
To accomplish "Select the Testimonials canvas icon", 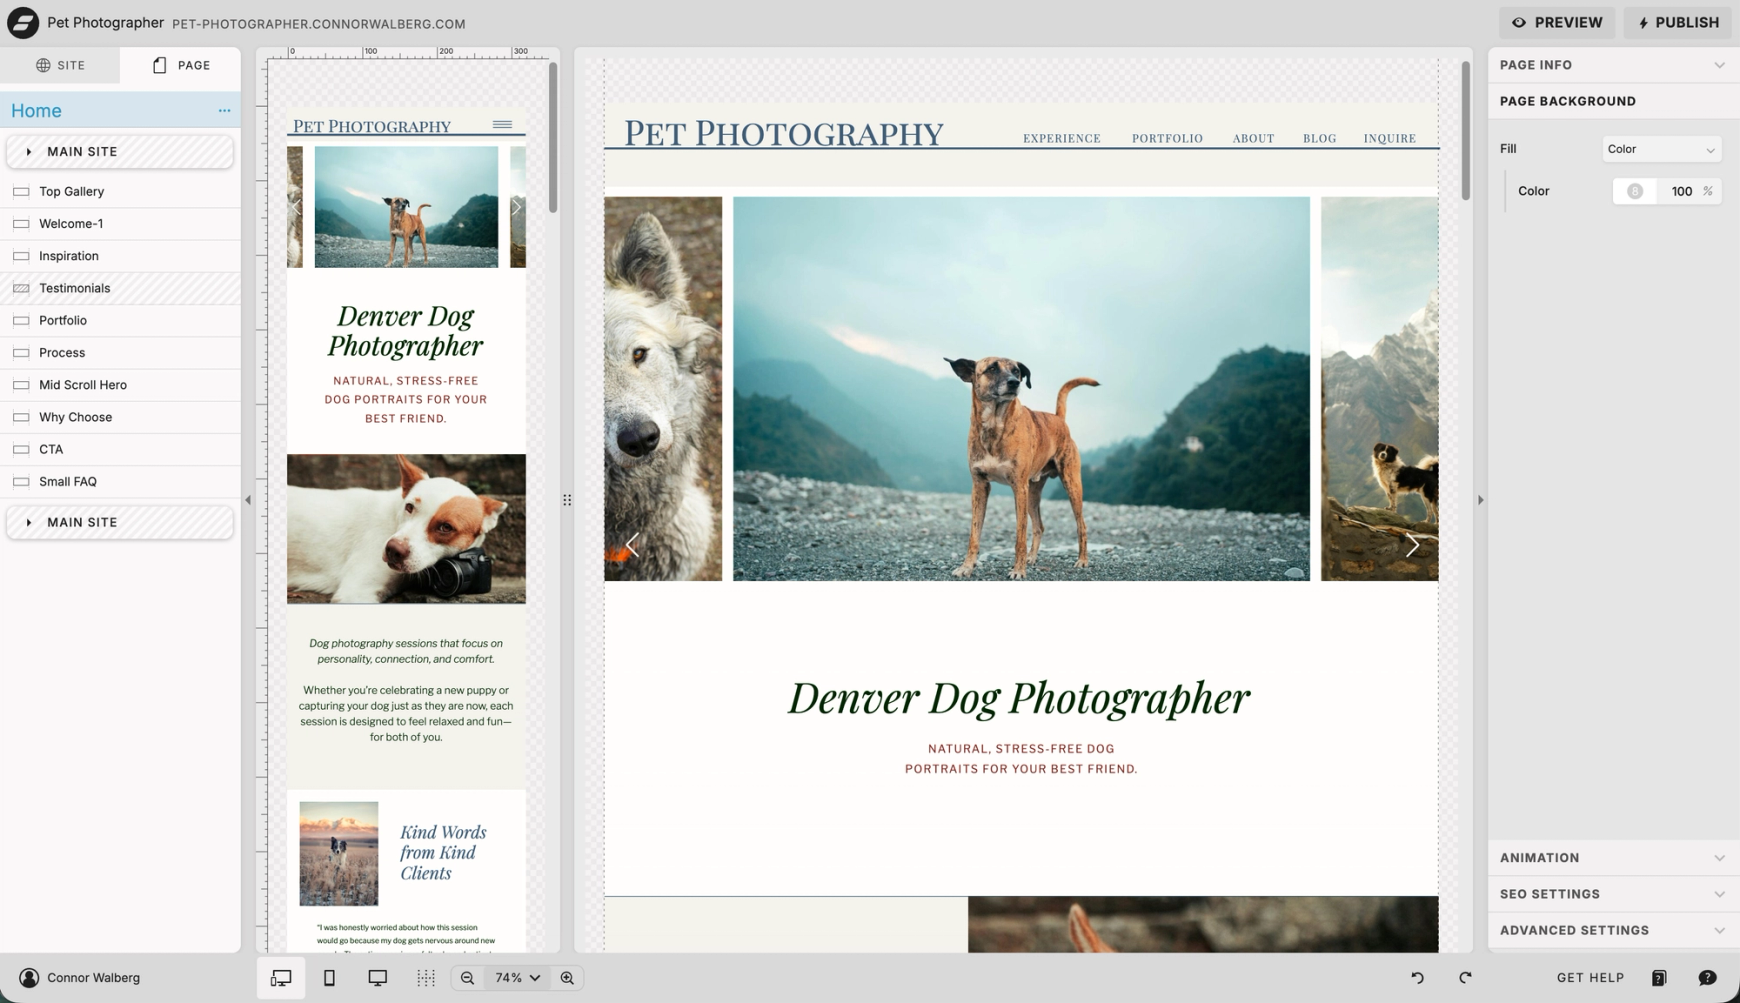I will [21, 288].
